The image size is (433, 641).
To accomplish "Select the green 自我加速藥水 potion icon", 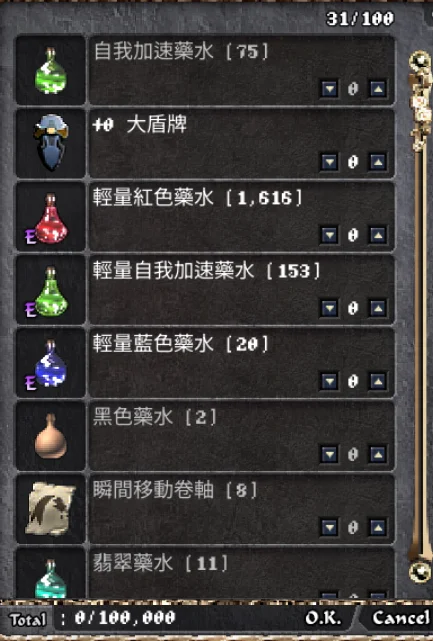I will (x=51, y=71).
